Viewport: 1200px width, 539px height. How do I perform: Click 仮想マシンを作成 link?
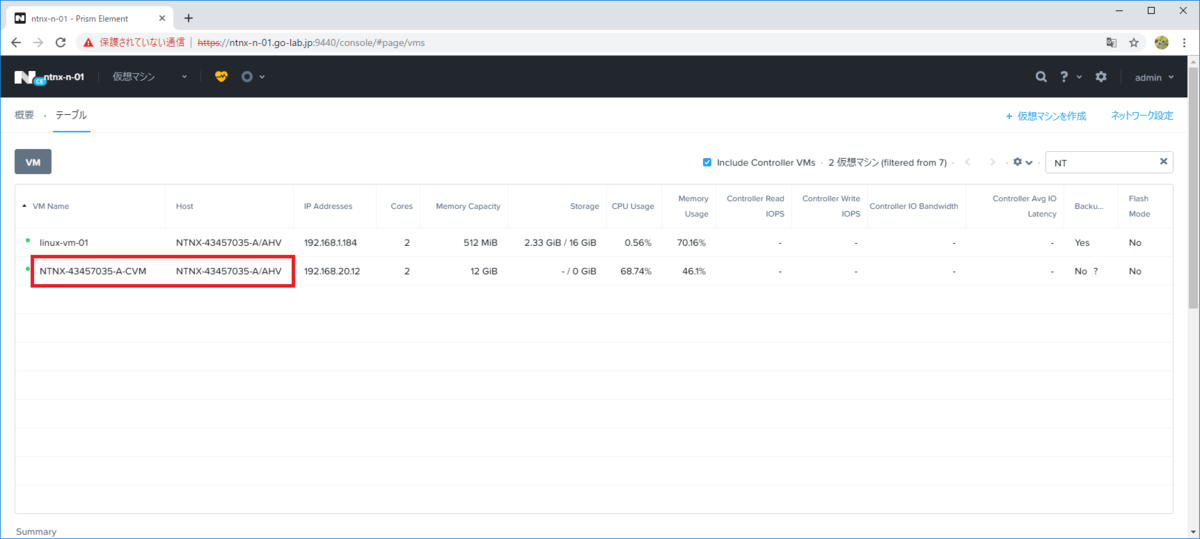[1046, 116]
